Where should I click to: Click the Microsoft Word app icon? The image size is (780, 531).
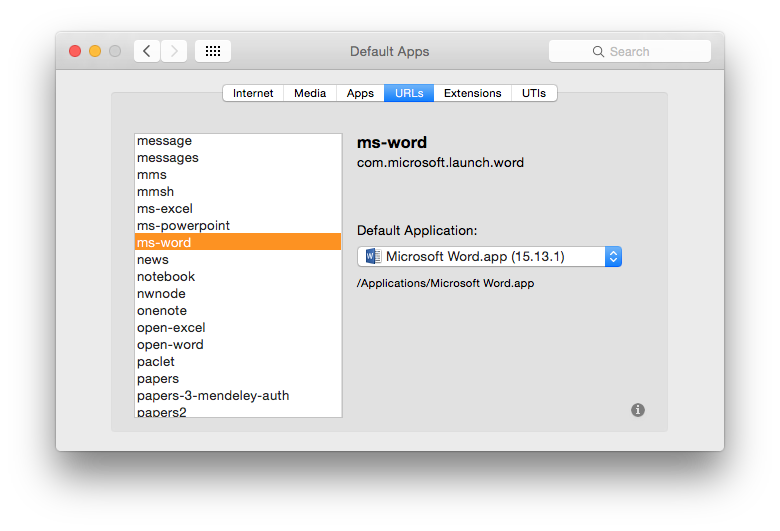pyautogui.click(x=373, y=257)
